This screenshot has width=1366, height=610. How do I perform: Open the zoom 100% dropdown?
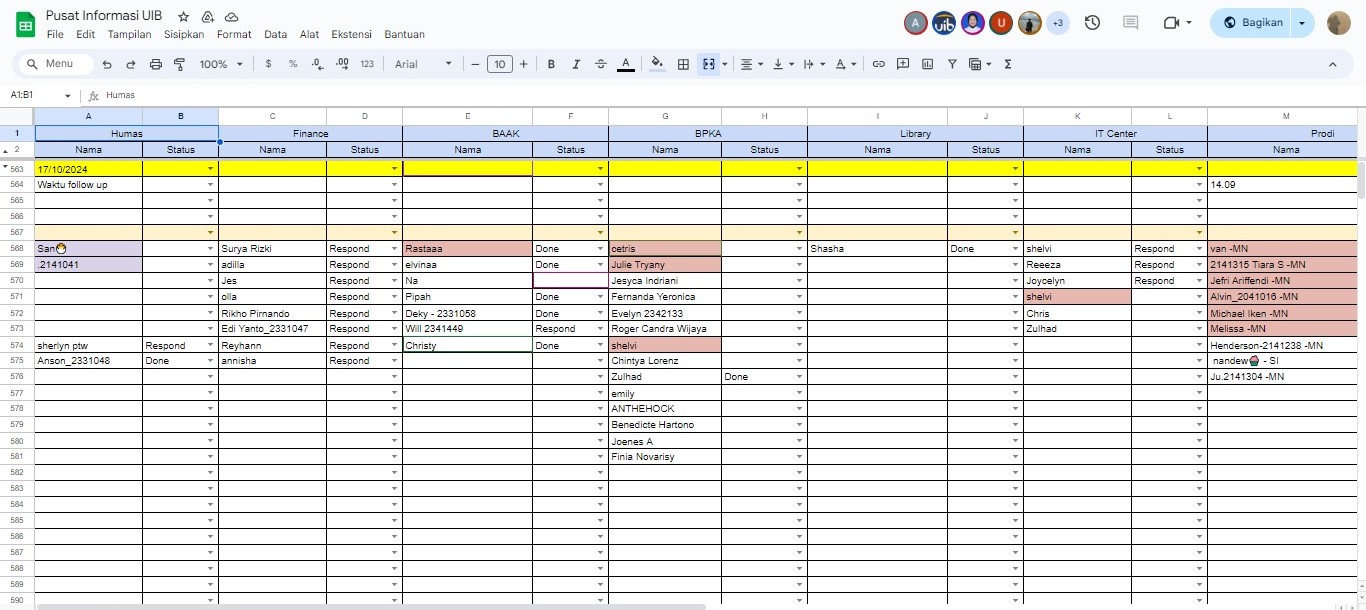[x=220, y=64]
